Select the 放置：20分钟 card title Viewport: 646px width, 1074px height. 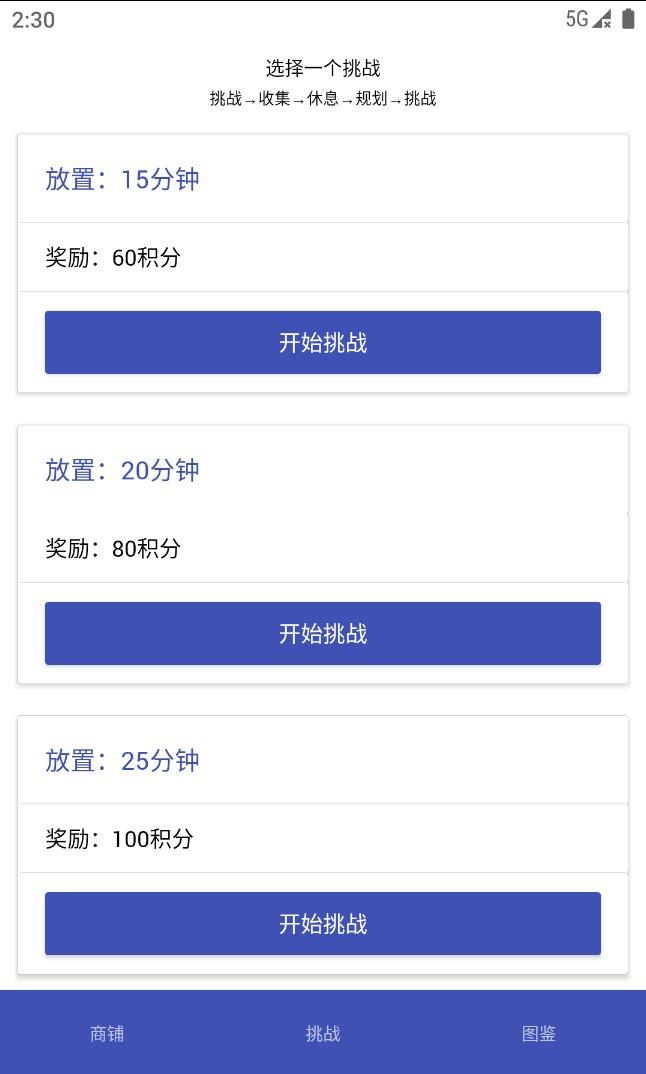tap(122, 470)
